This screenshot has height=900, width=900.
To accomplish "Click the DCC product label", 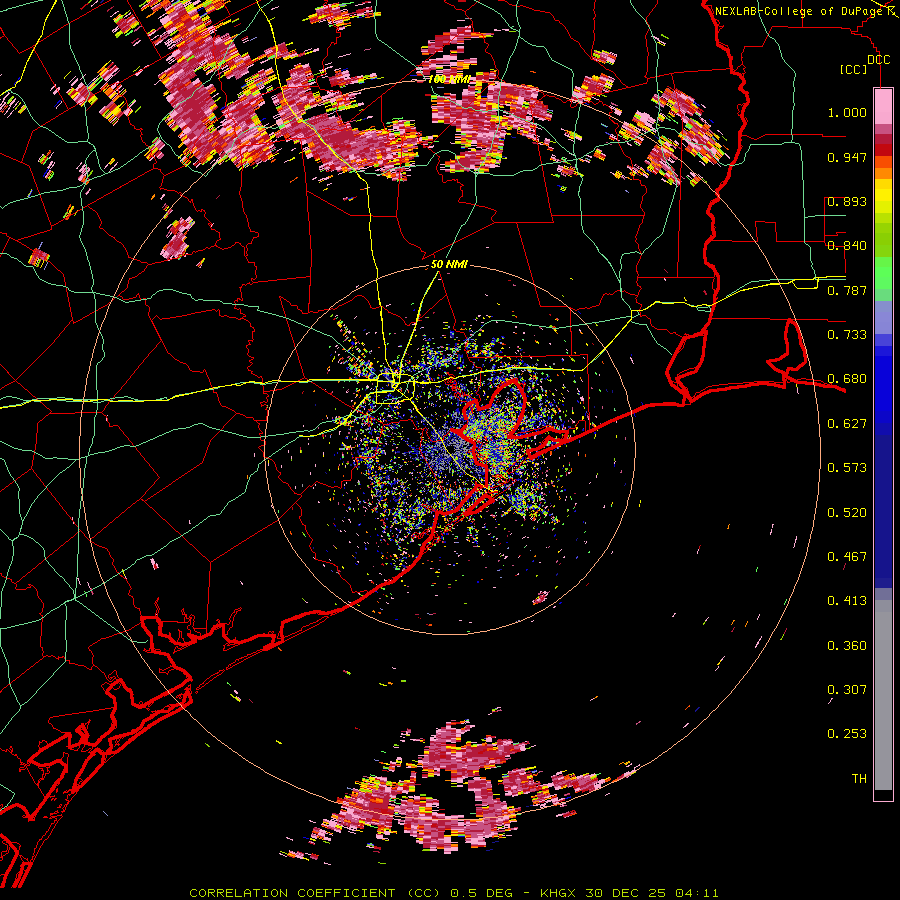I will 879,60.
